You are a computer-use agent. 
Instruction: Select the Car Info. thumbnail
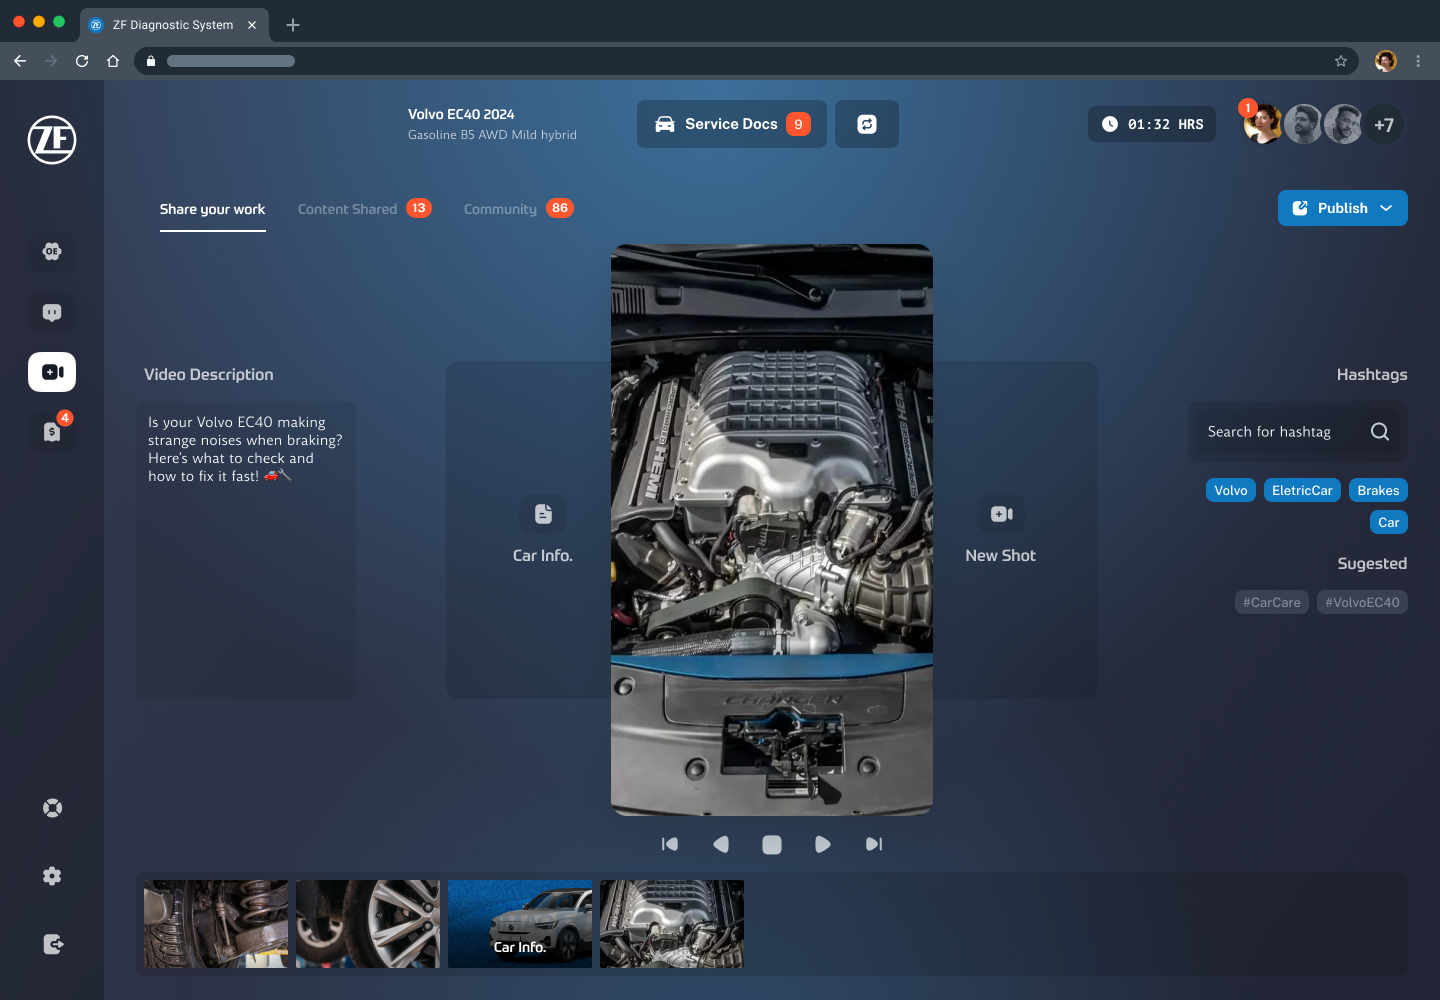point(520,924)
